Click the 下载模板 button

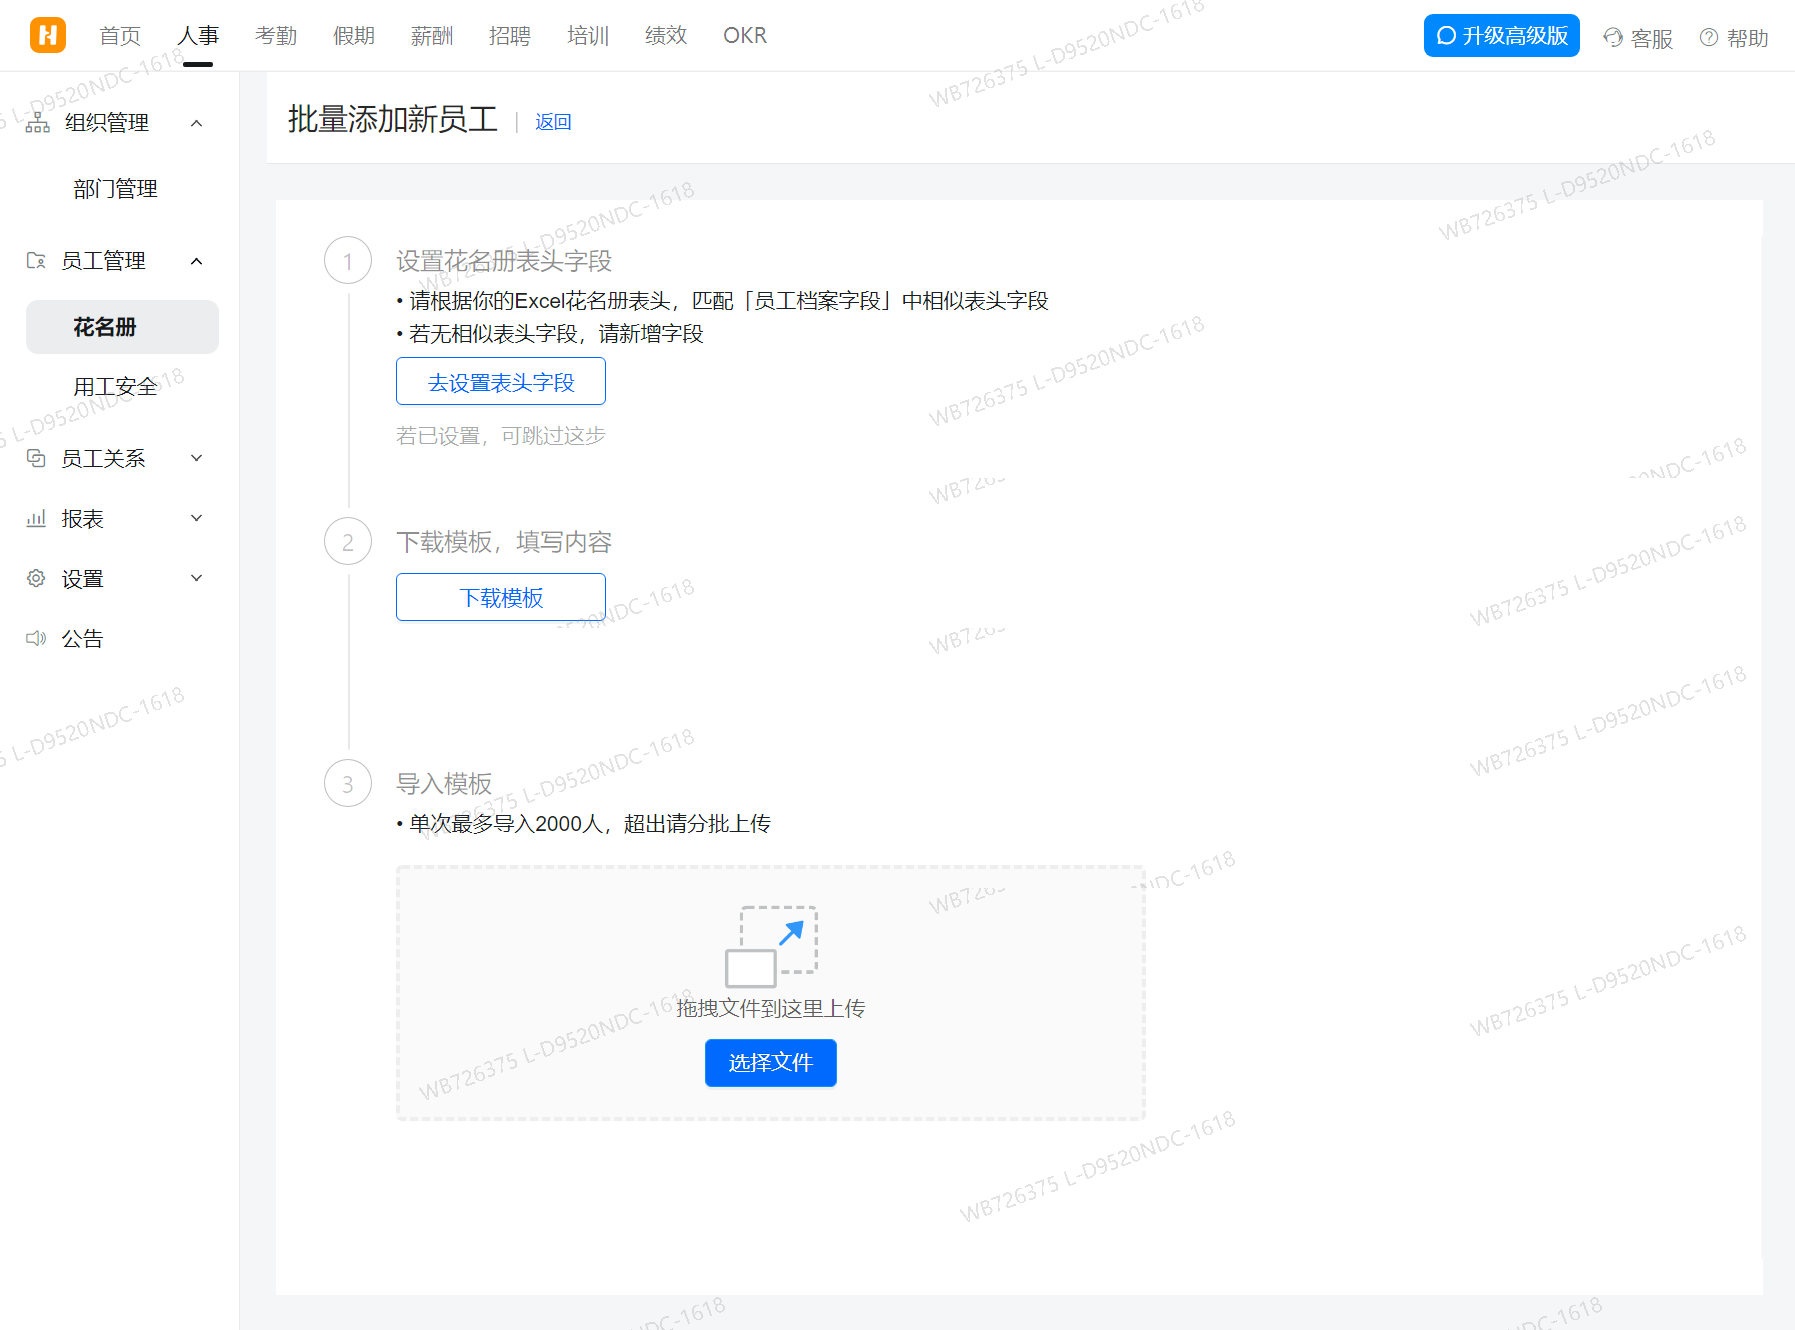pos(500,597)
